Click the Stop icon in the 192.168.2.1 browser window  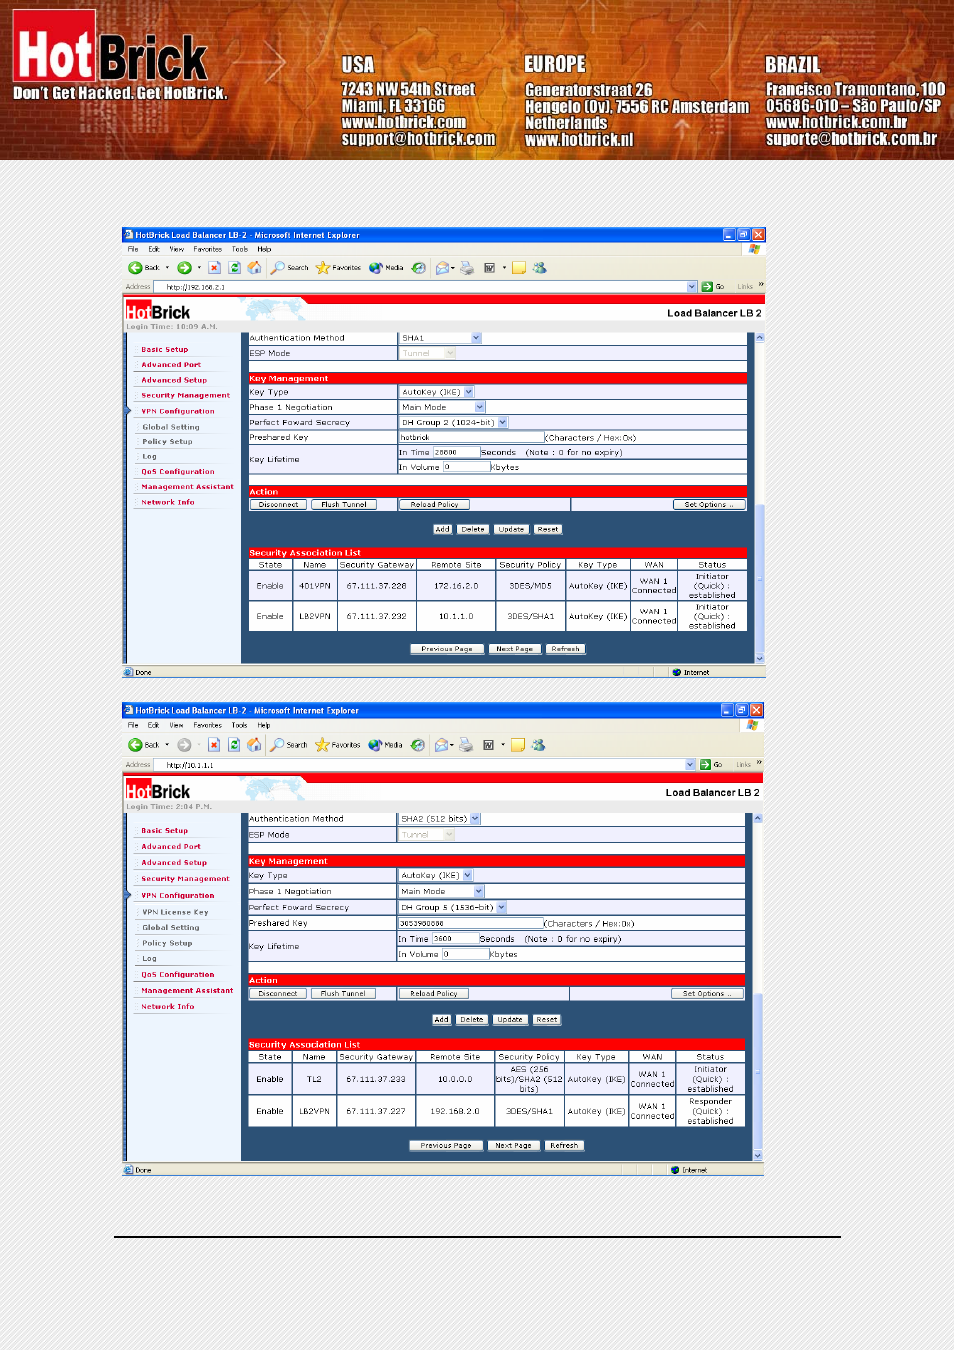pos(214,268)
